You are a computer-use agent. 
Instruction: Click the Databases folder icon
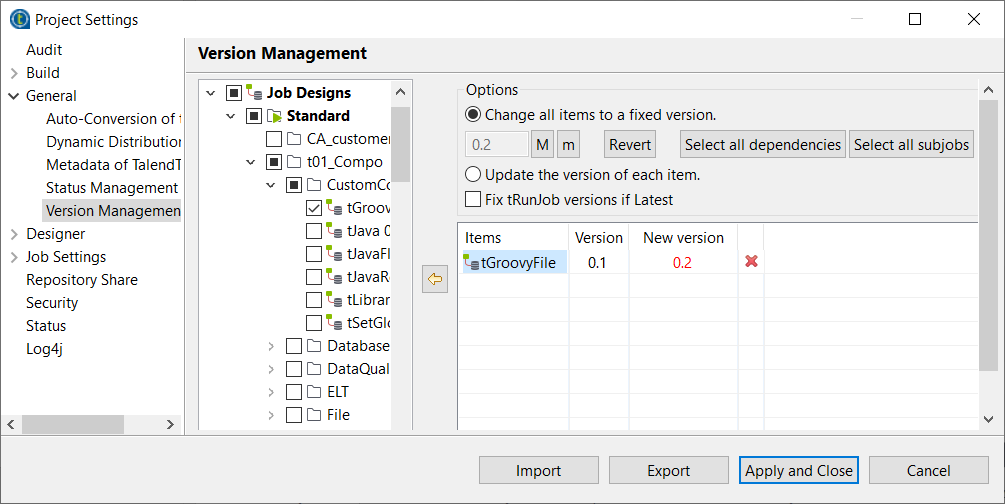coord(314,346)
